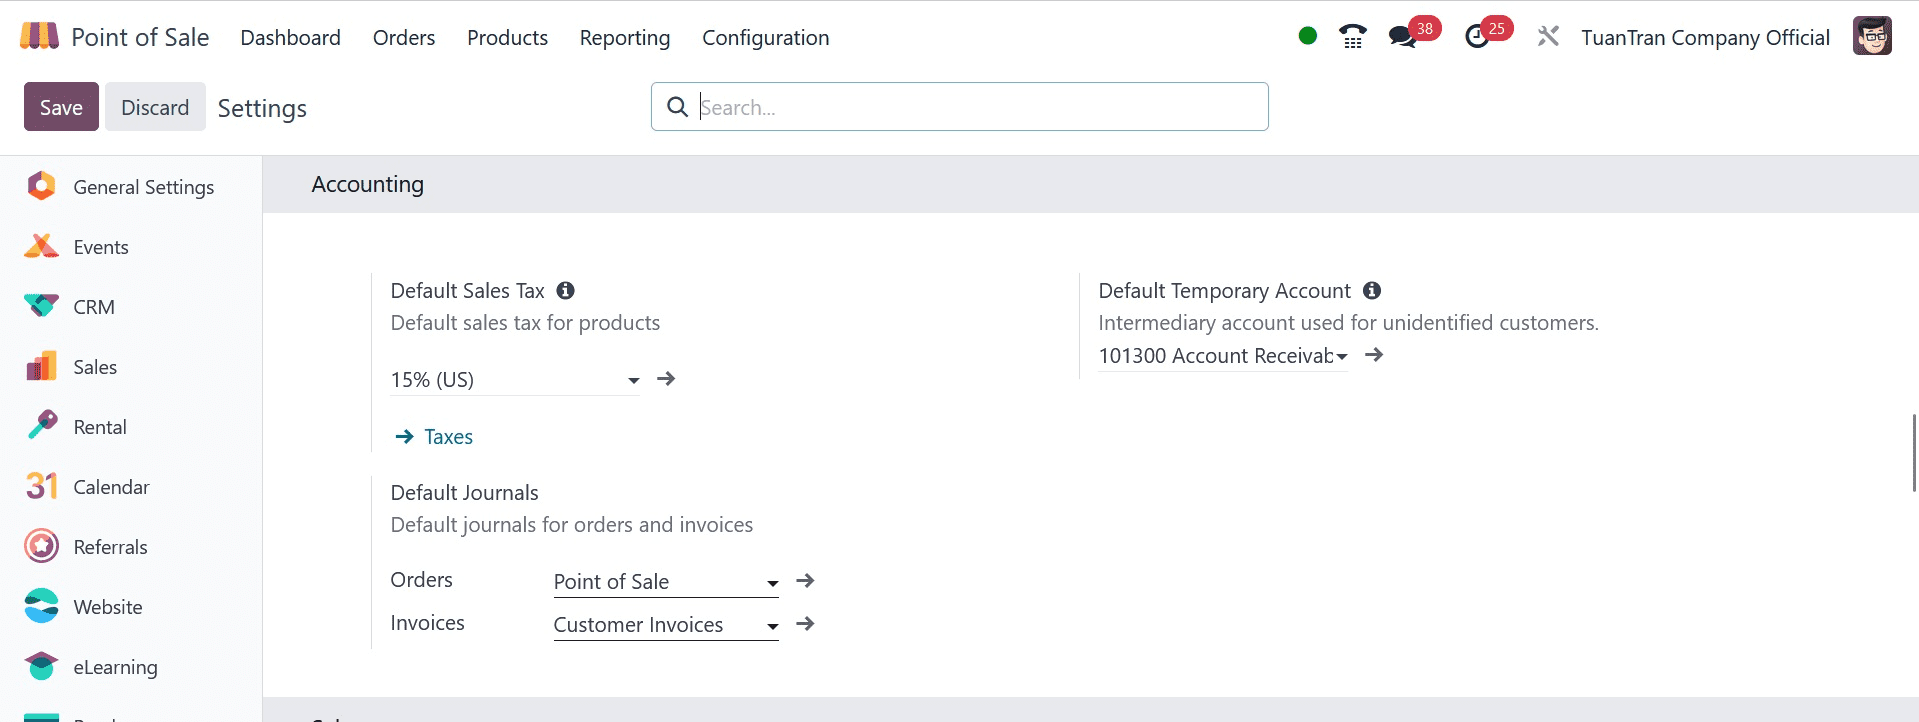The width and height of the screenshot is (1919, 722).
Task: Click the Default Journals label
Action: pos(464,492)
